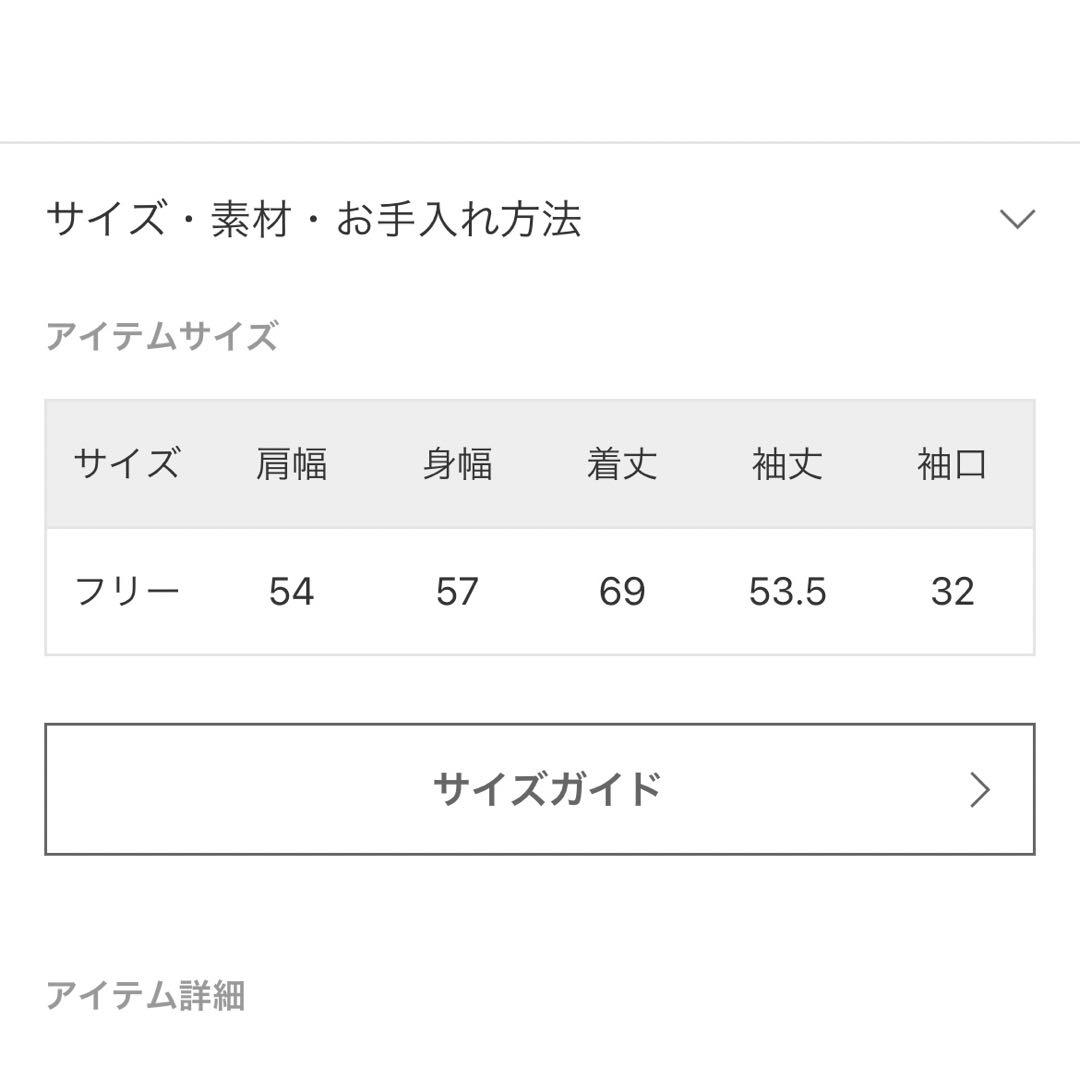Select the アイテム詳細 heading

point(145,995)
